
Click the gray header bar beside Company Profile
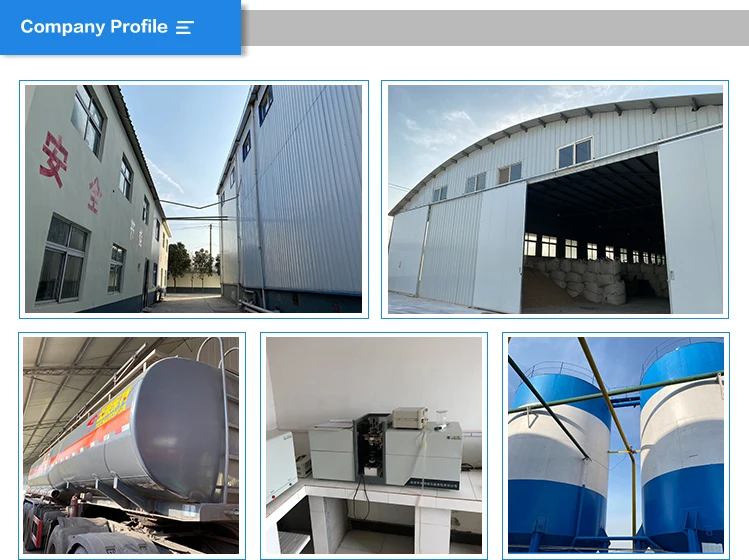tap(495, 28)
